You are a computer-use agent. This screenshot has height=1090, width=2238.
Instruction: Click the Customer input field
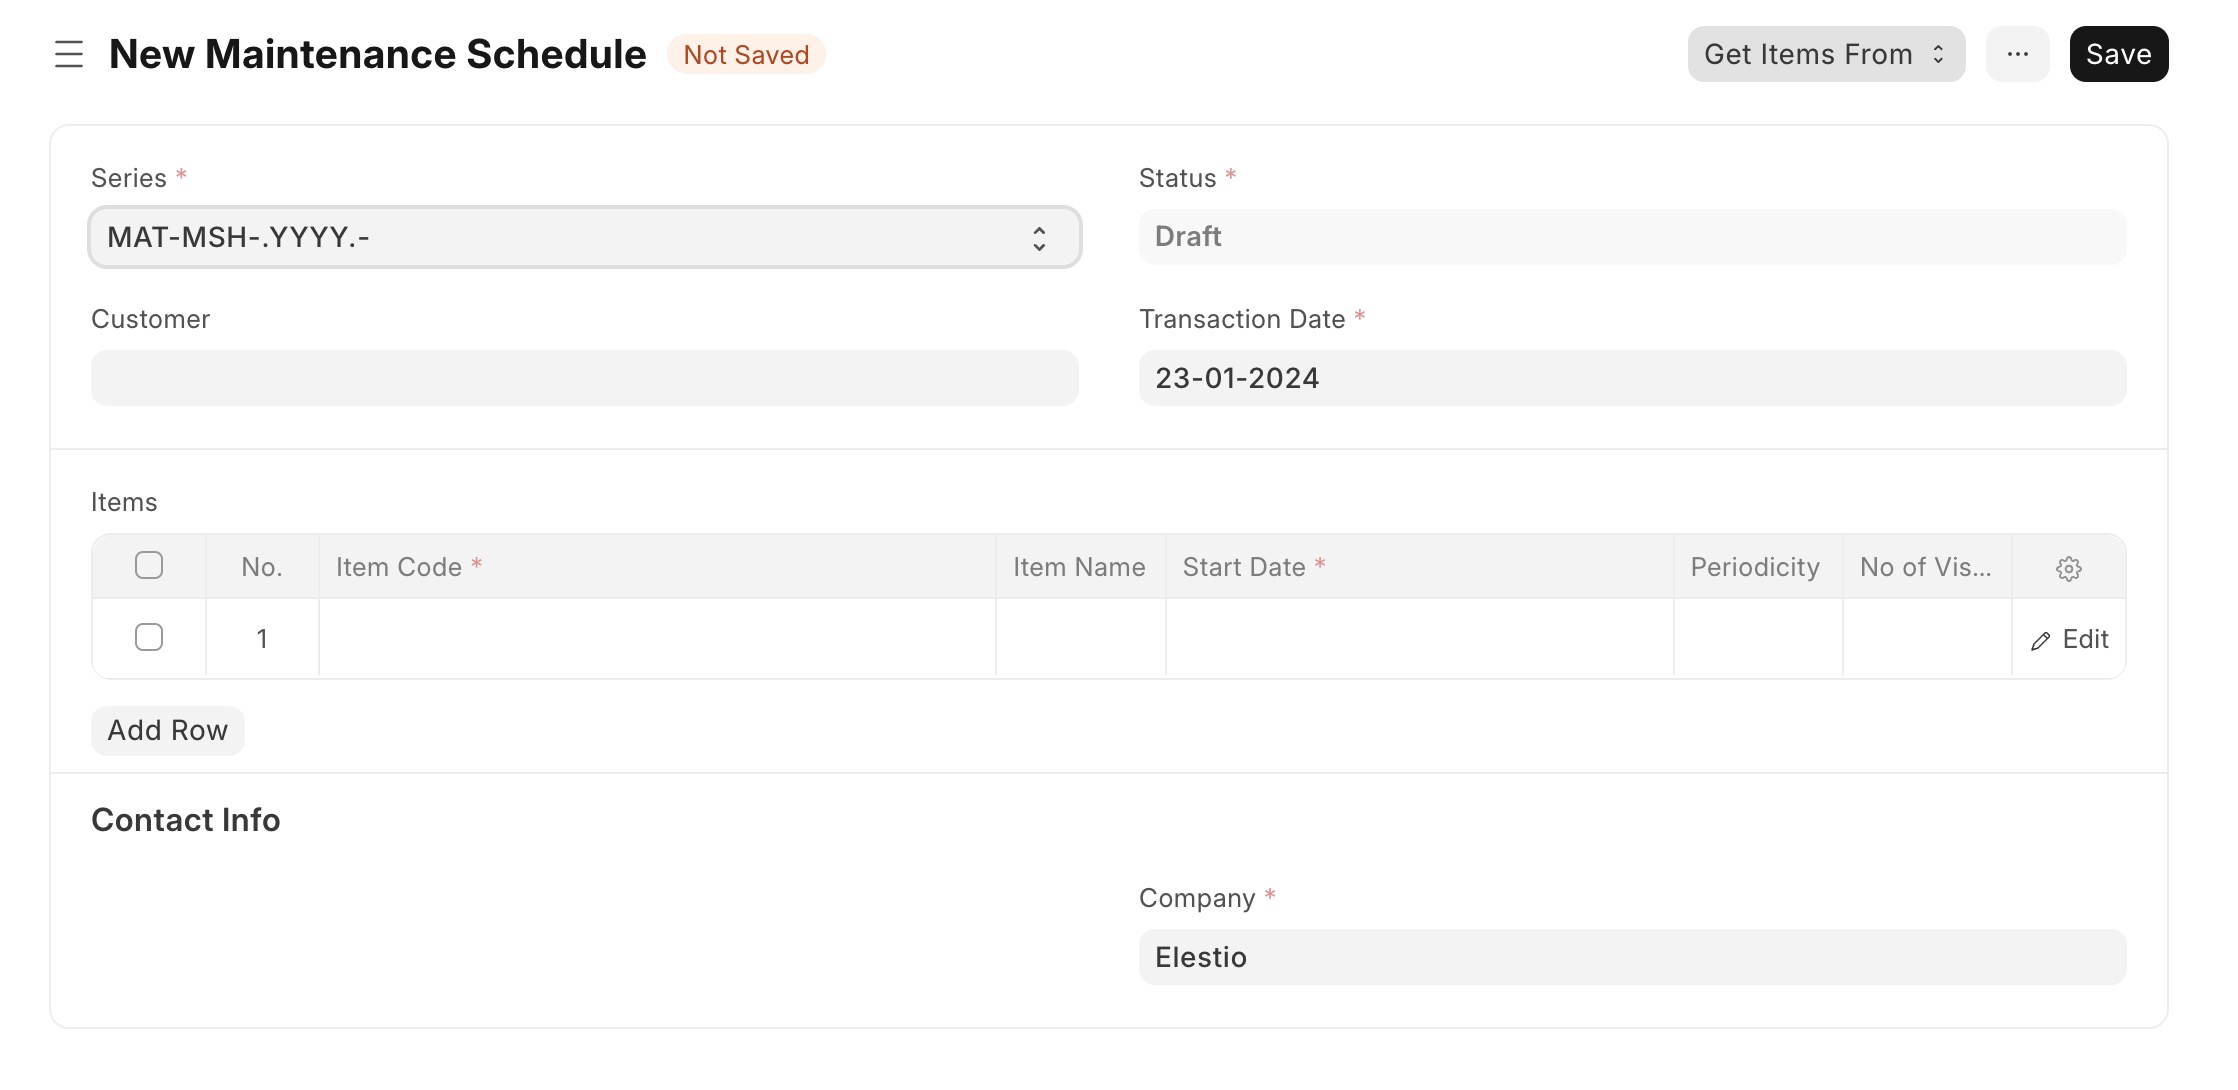584,378
